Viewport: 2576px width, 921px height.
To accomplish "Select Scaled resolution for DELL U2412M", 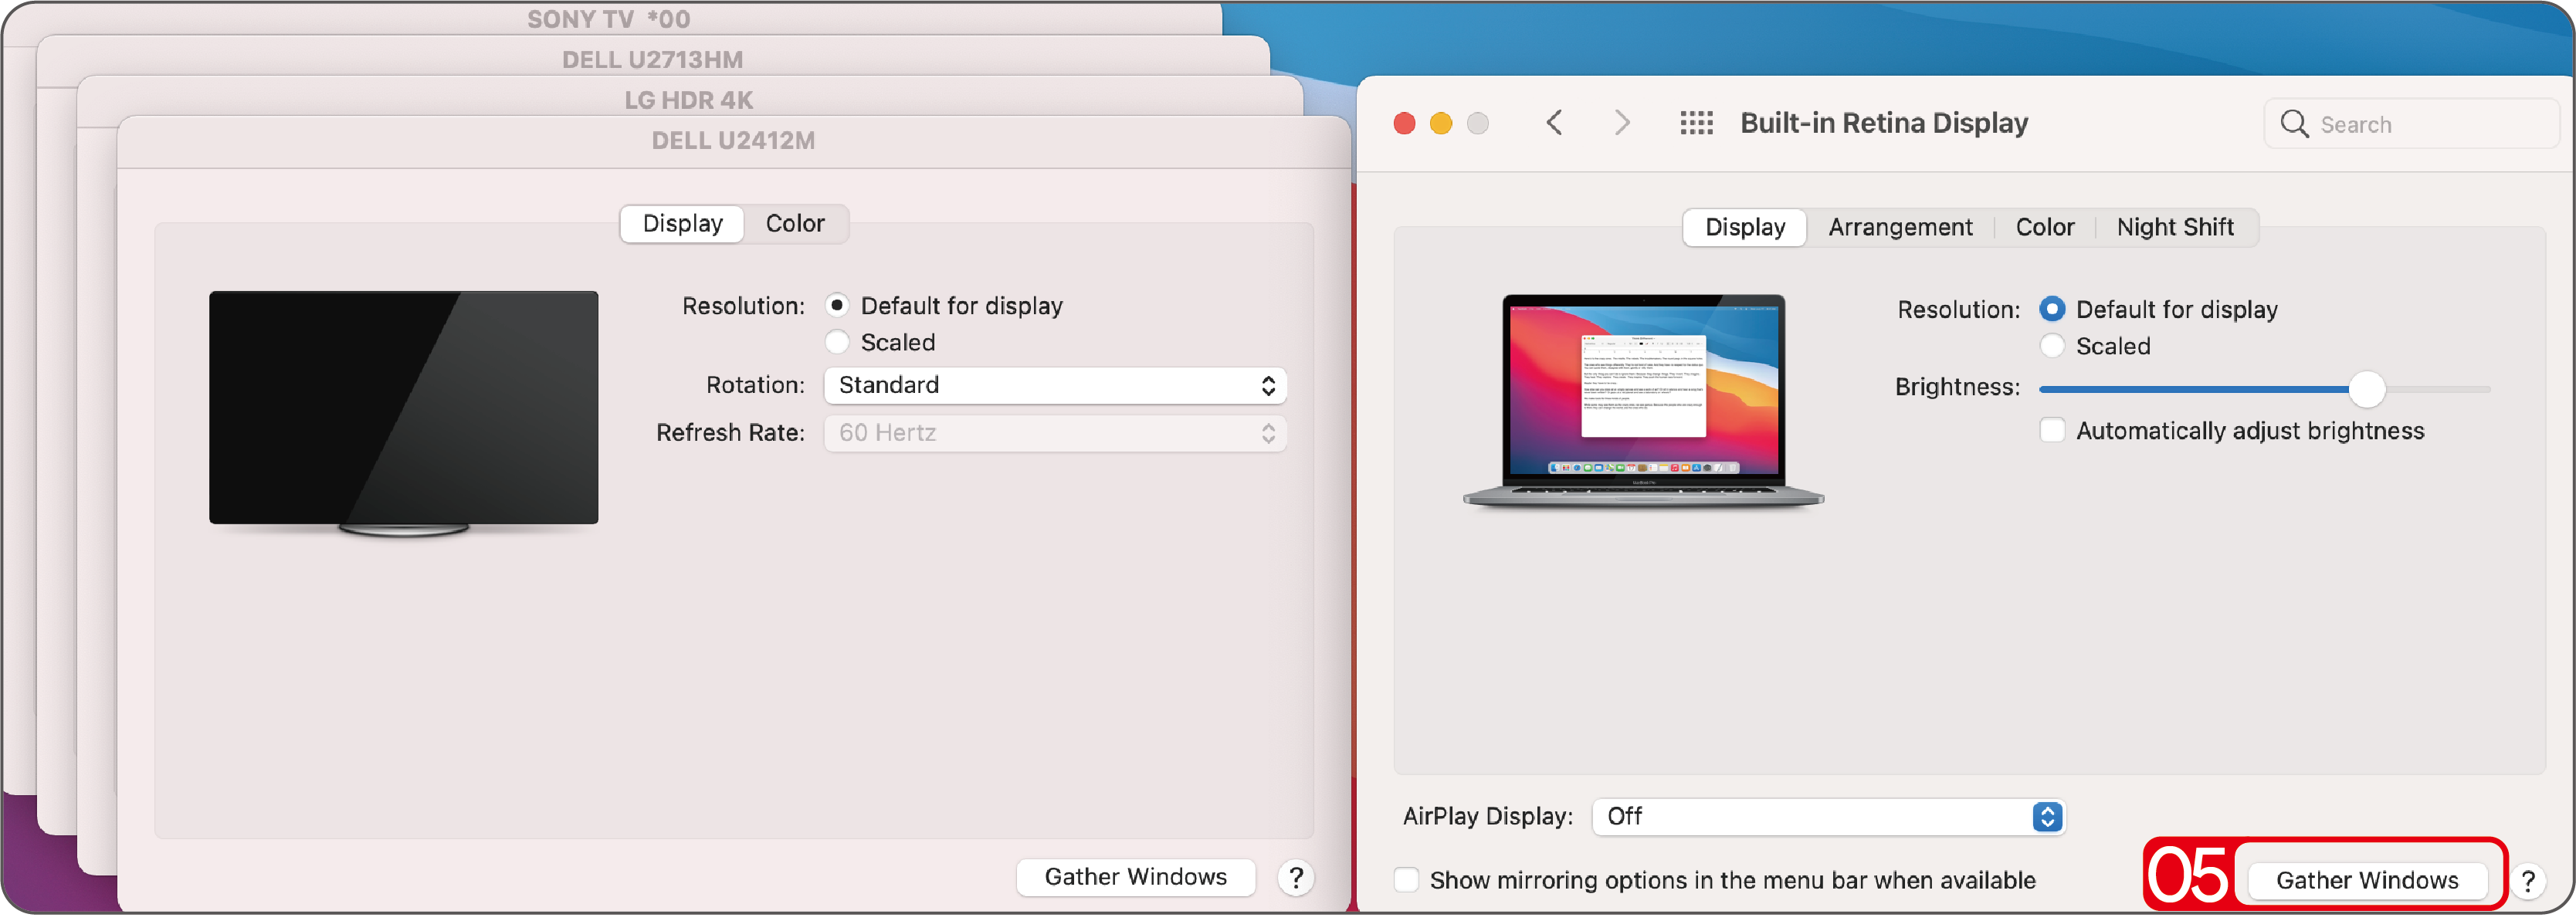I will (837, 342).
